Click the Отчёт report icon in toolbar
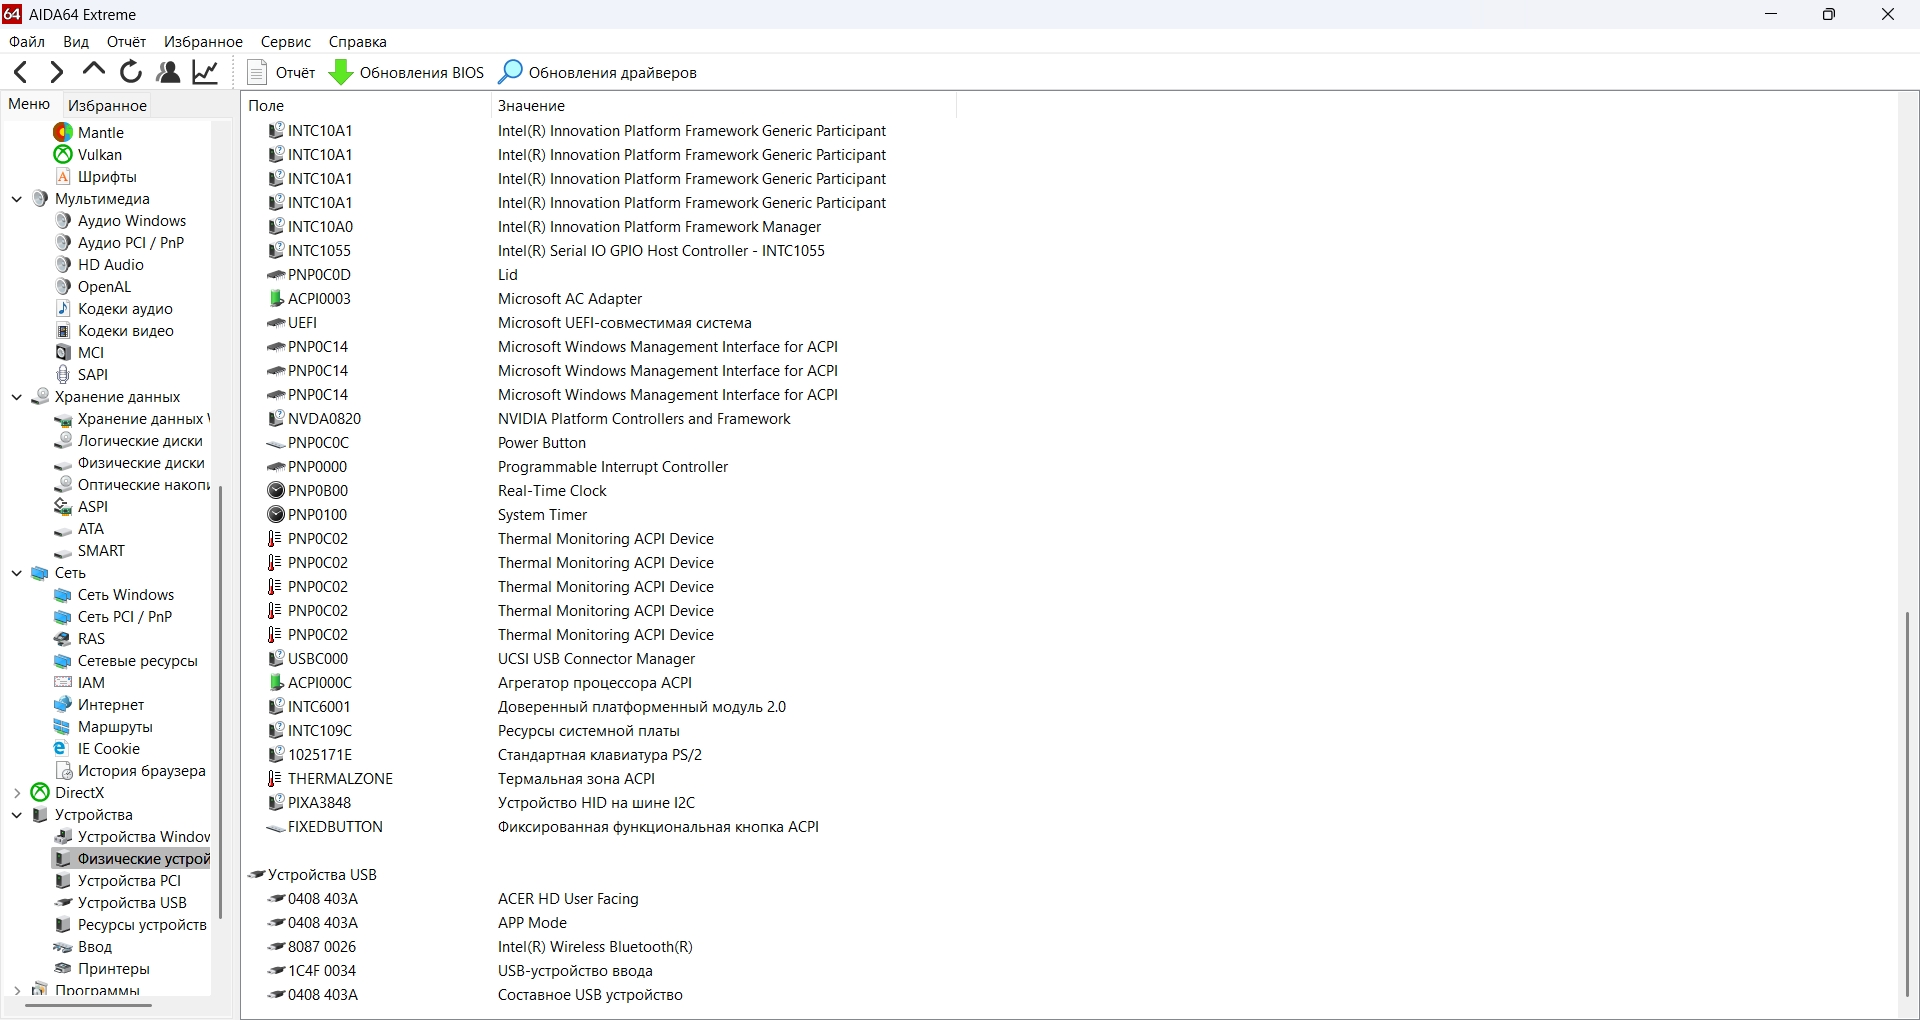 pyautogui.click(x=257, y=72)
